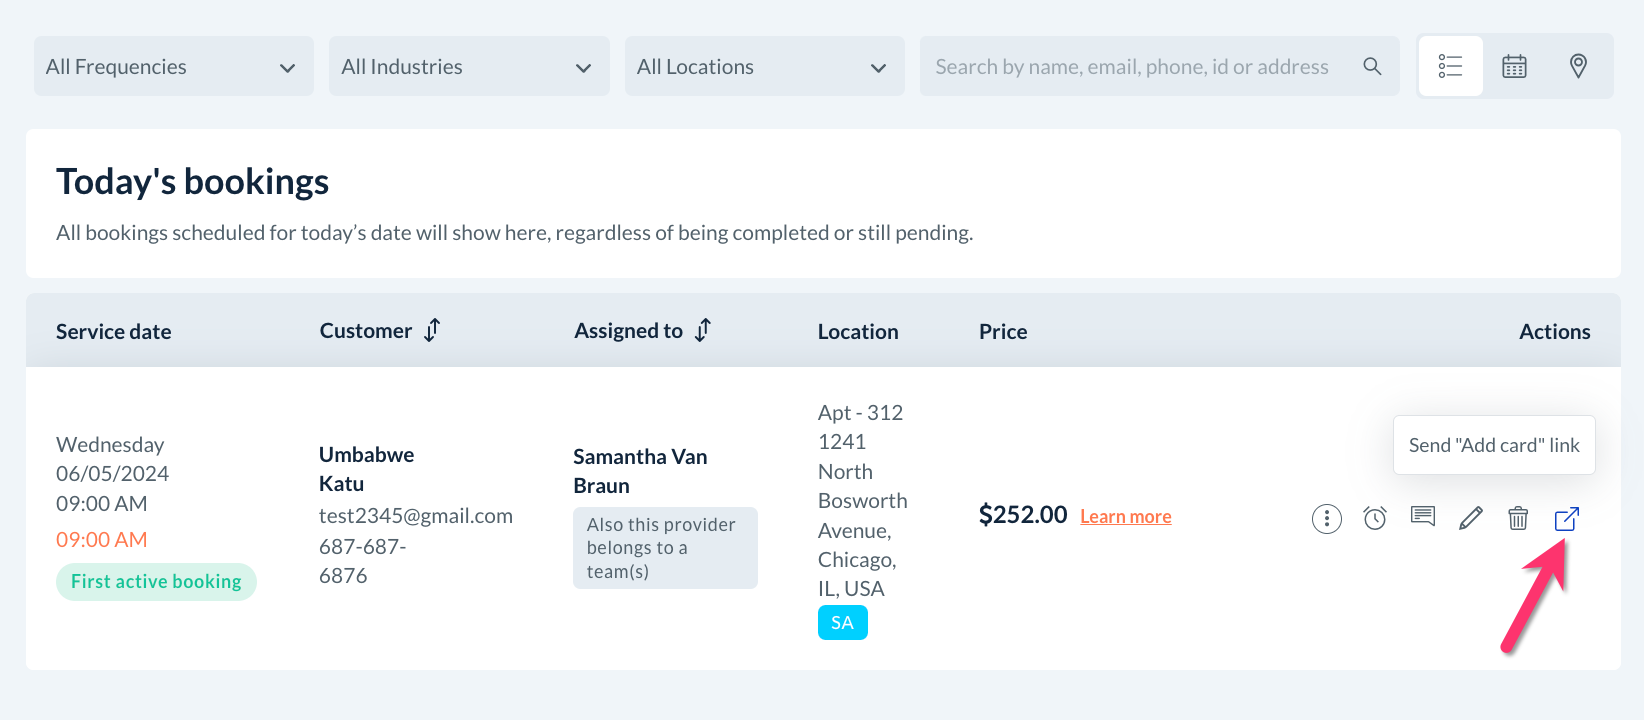
Task: Open the booking notes comment icon
Action: click(x=1422, y=517)
